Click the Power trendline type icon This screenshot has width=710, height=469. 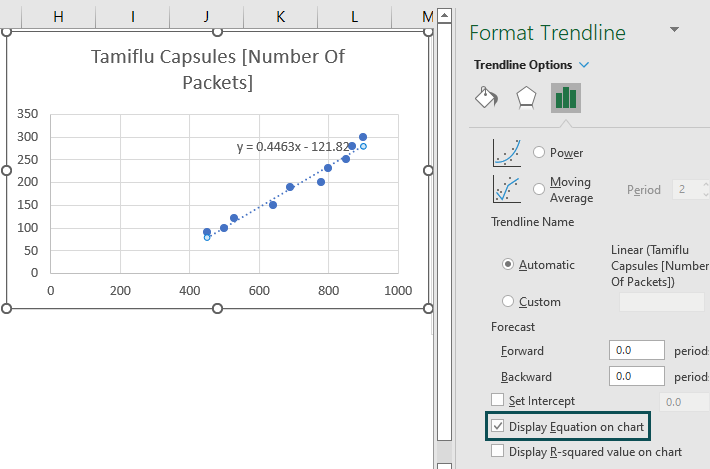(507, 153)
